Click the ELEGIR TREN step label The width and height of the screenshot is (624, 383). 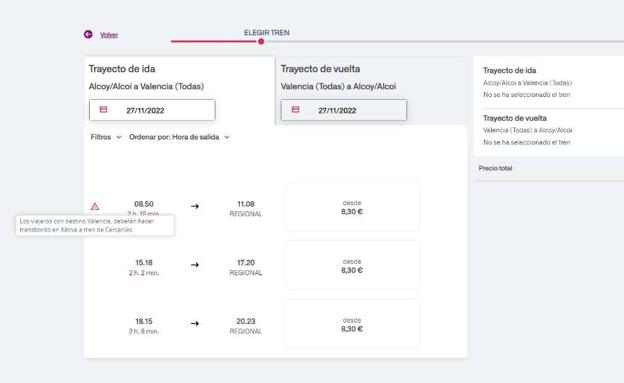pos(267,33)
